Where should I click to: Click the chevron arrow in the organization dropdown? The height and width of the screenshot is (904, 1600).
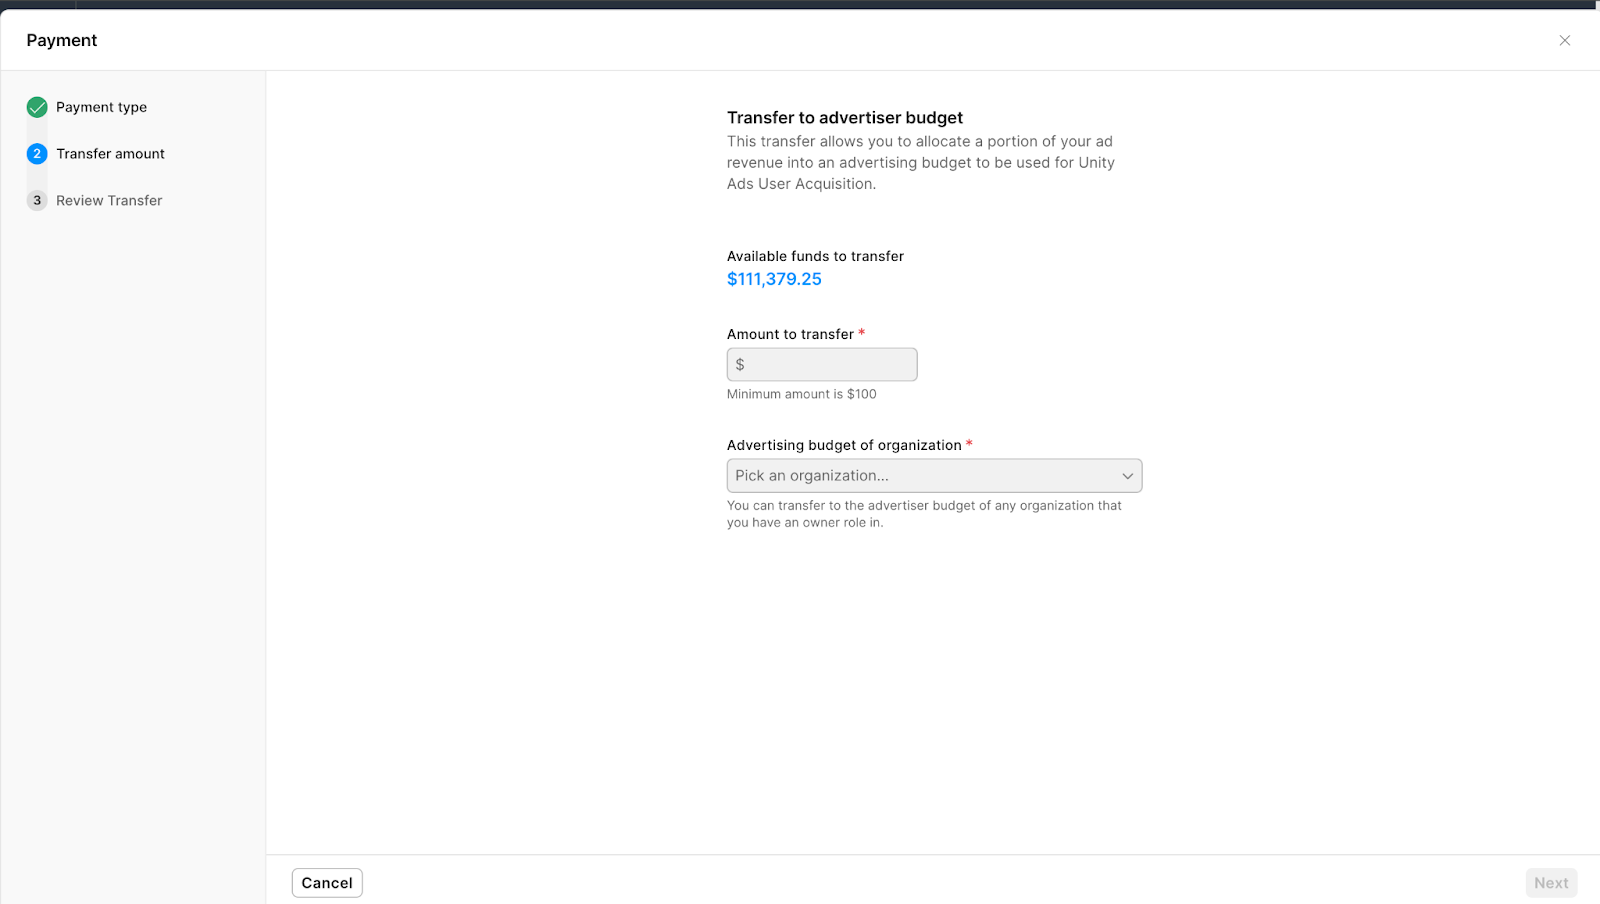(x=1127, y=476)
